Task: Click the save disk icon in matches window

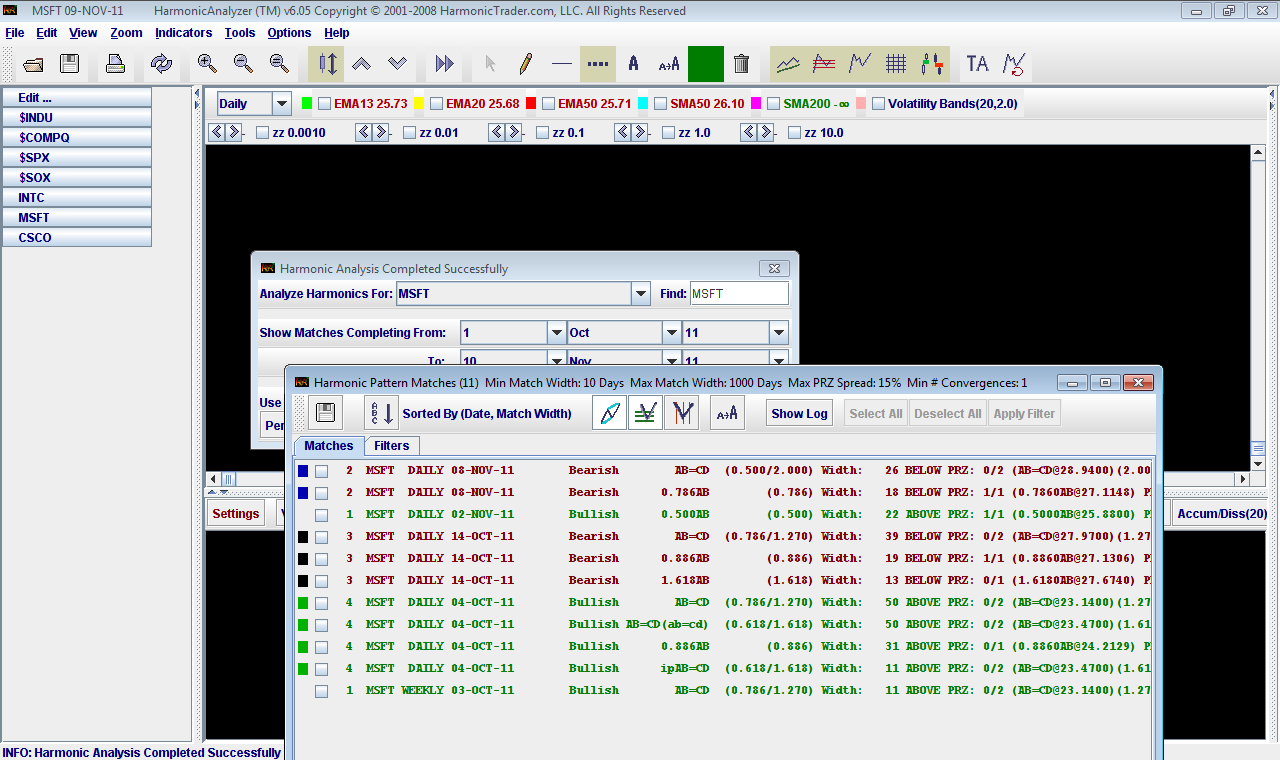Action: 325,413
